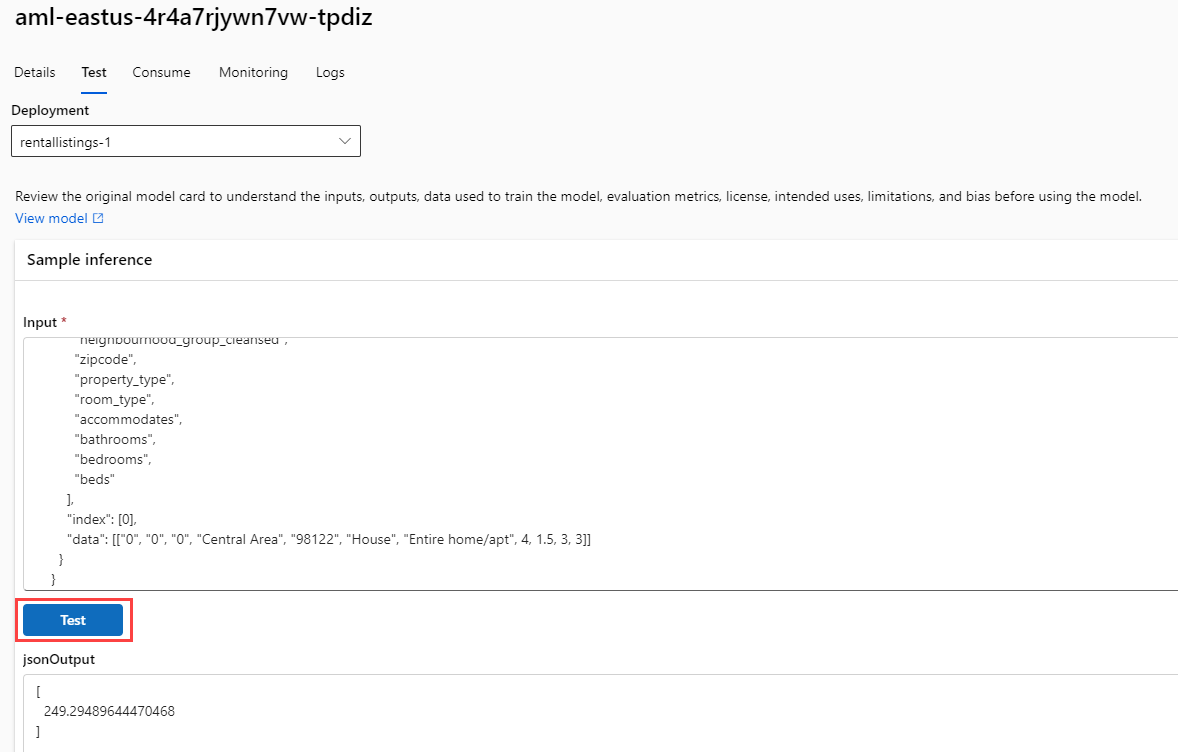Select the Test tab
The image size is (1178, 752).
coord(93,72)
